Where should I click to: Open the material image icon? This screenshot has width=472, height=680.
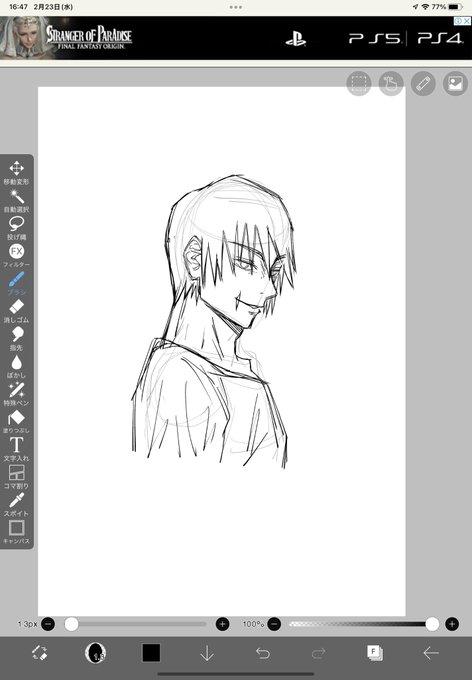pos(455,83)
